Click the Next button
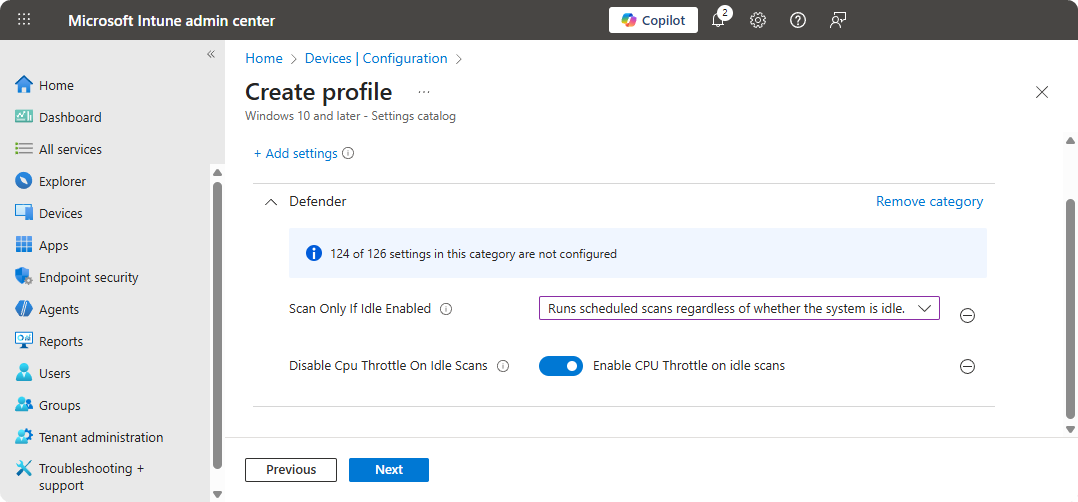The image size is (1078, 502). 389,470
